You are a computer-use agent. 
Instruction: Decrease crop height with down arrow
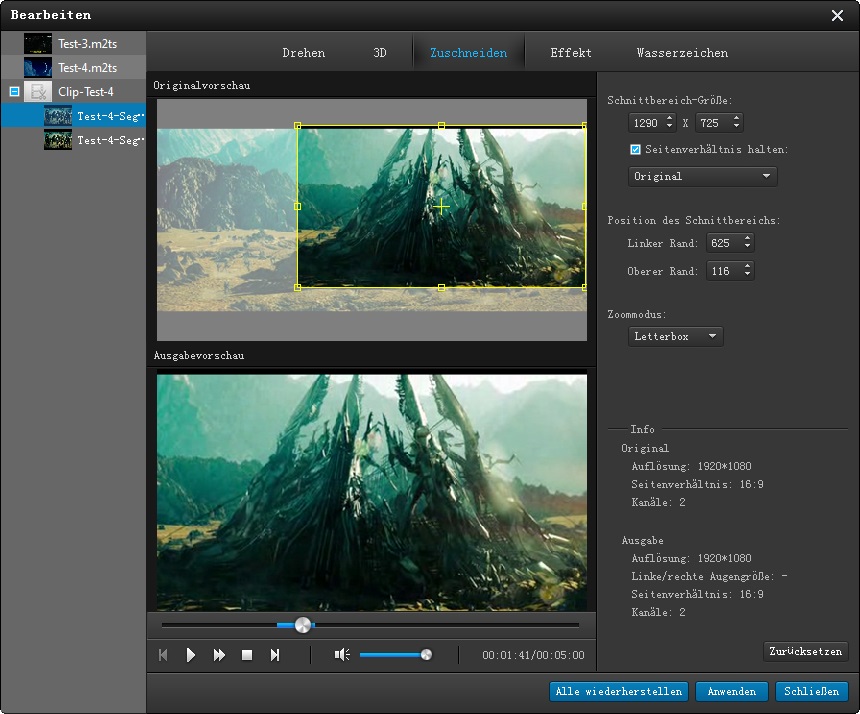click(x=737, y=127)
